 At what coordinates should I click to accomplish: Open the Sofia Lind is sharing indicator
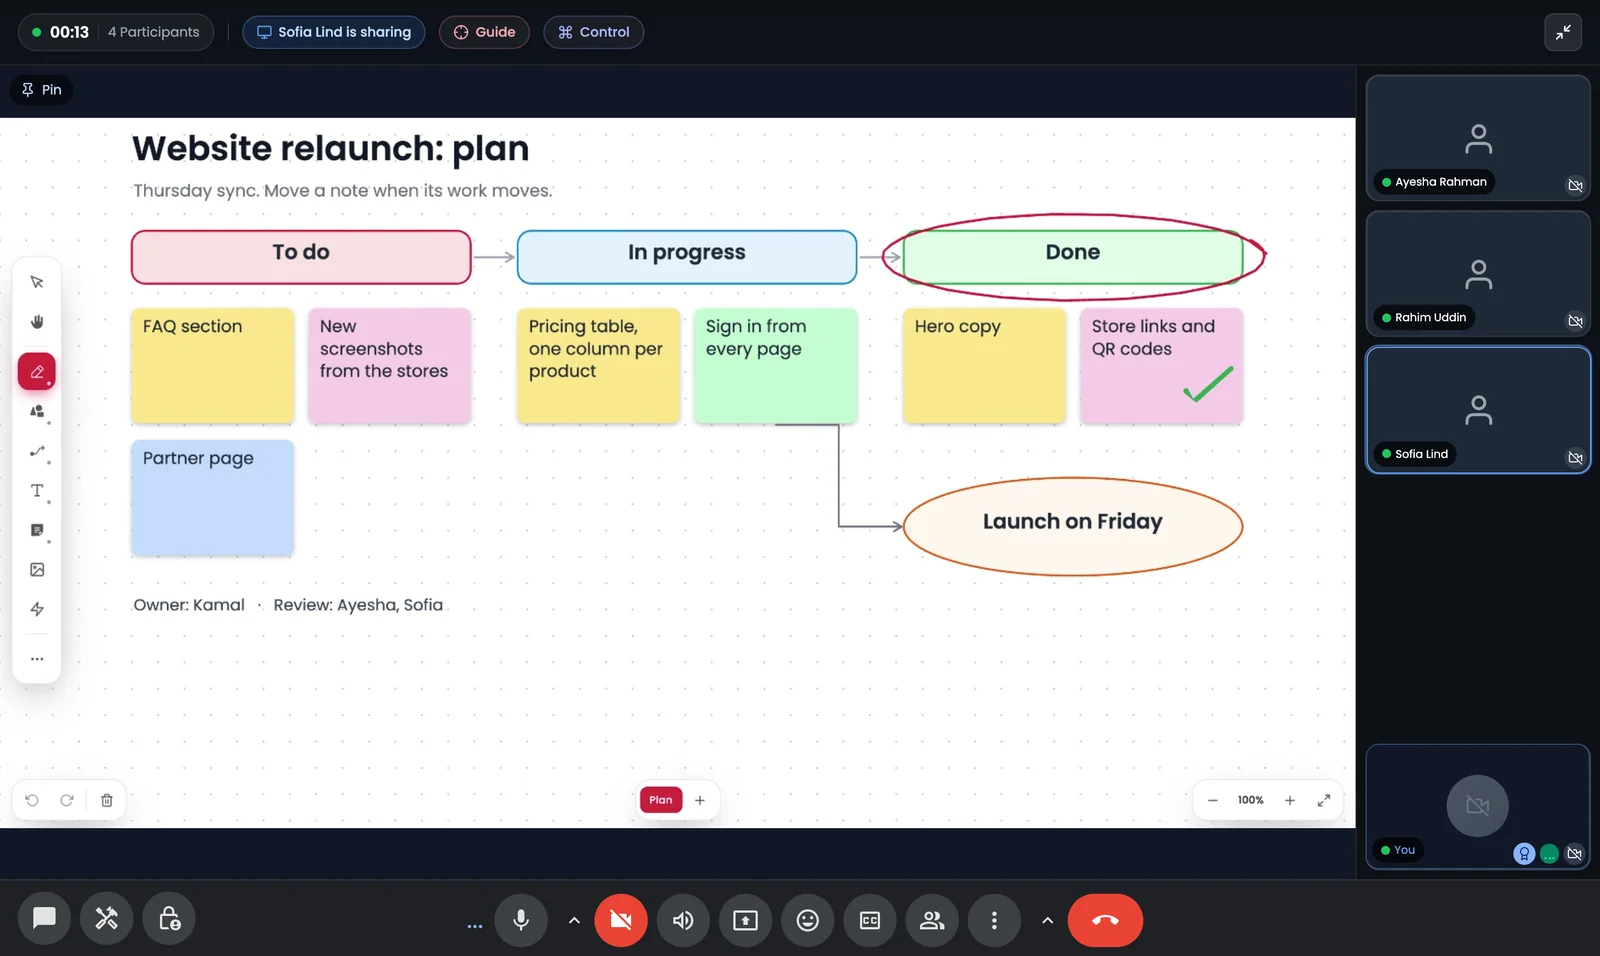tap(334, 32)
